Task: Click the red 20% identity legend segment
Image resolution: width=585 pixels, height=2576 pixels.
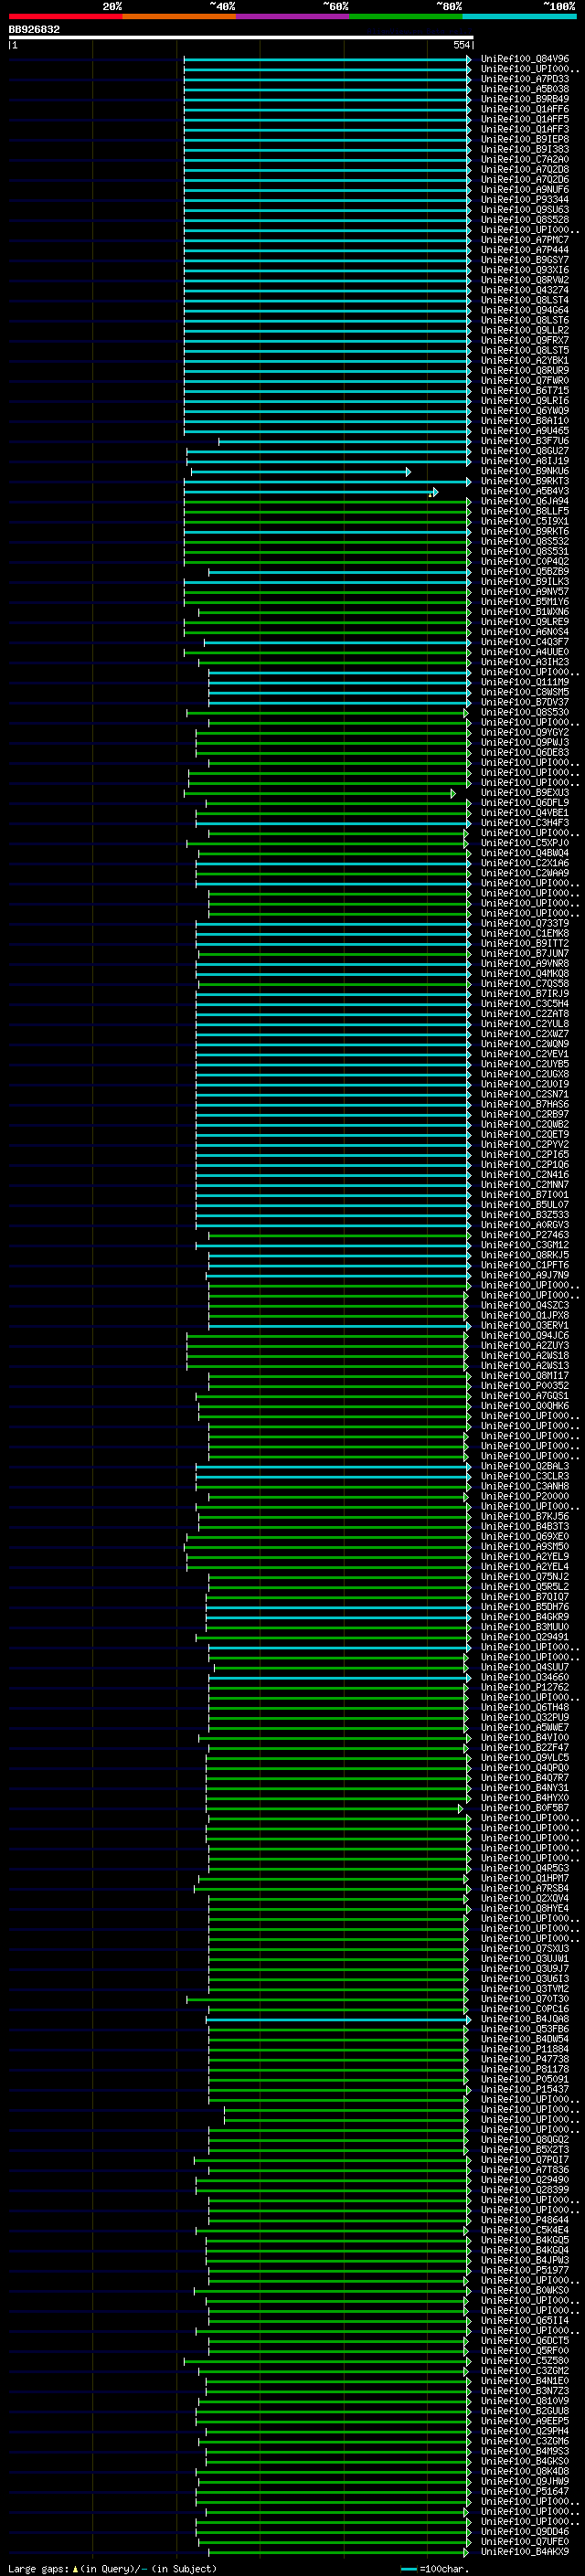Action: tap(65, 16)
